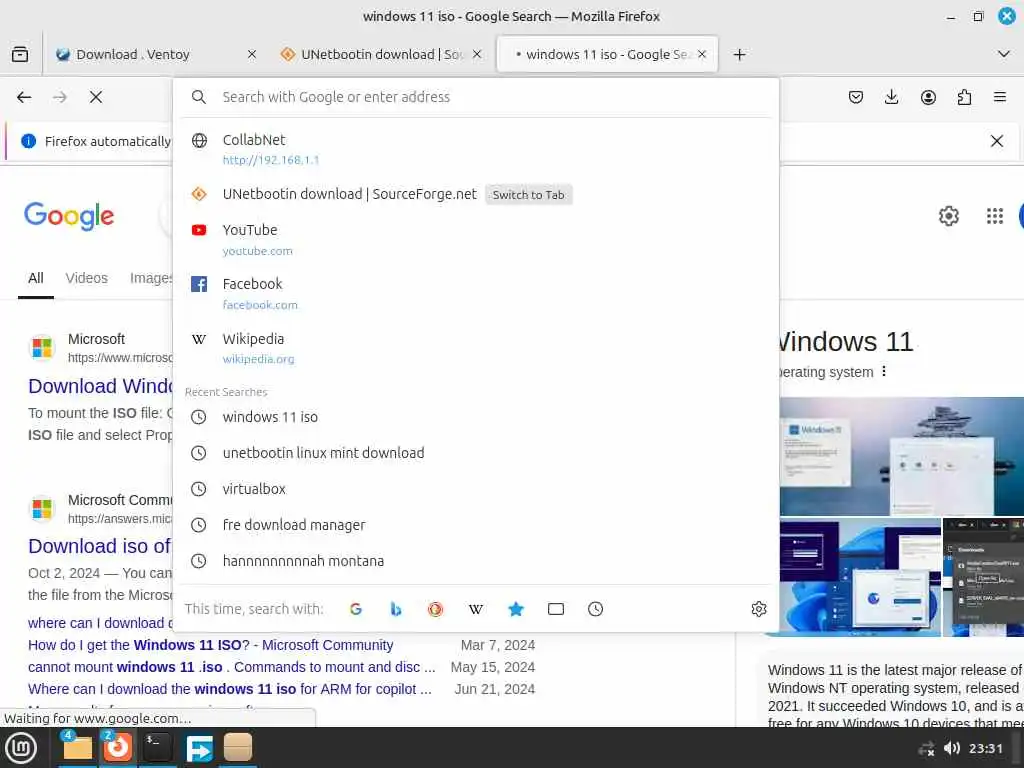Go back to the previous page
This screenshot has width=1024, height=768.
click(x=24, y=97)
